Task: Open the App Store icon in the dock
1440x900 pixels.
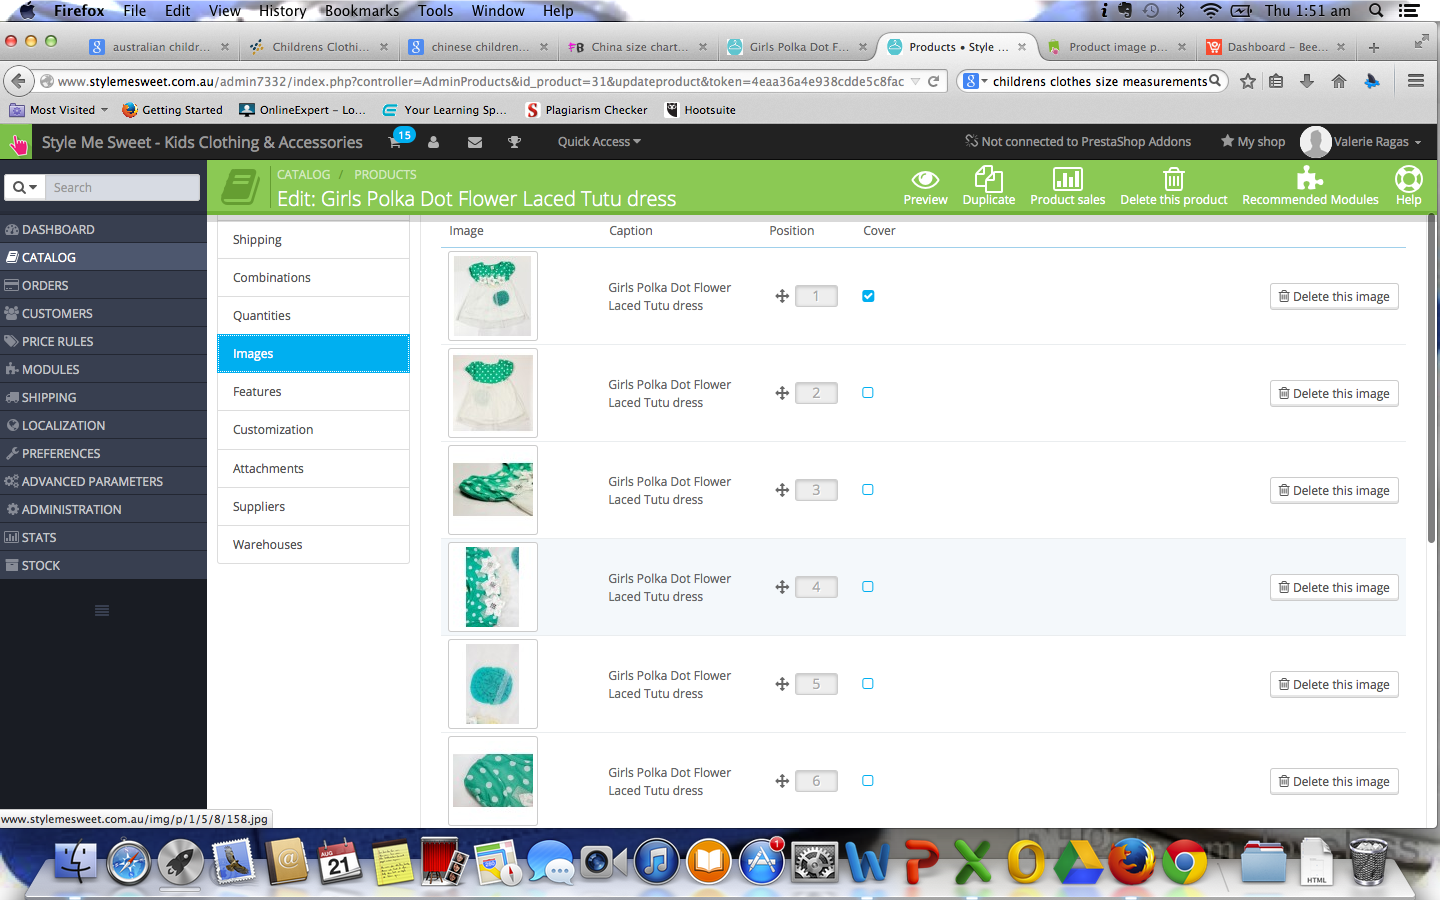Action: (x=762, y=862)
